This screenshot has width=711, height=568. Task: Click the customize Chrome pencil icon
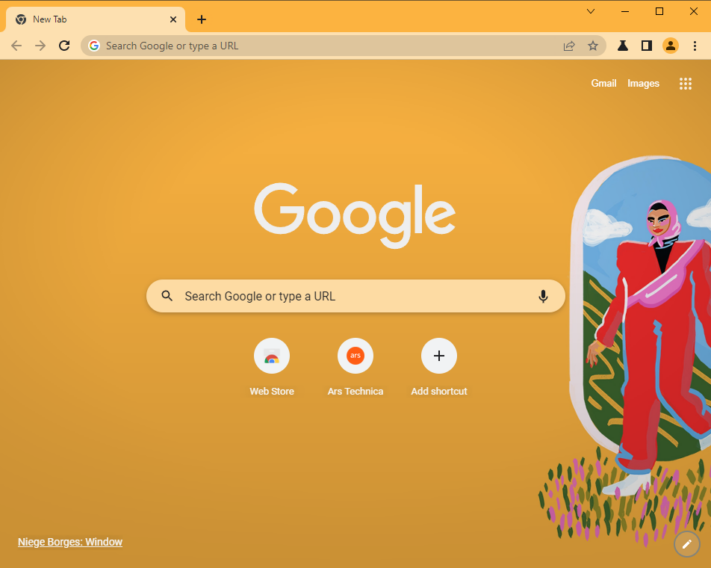(687, 544)
